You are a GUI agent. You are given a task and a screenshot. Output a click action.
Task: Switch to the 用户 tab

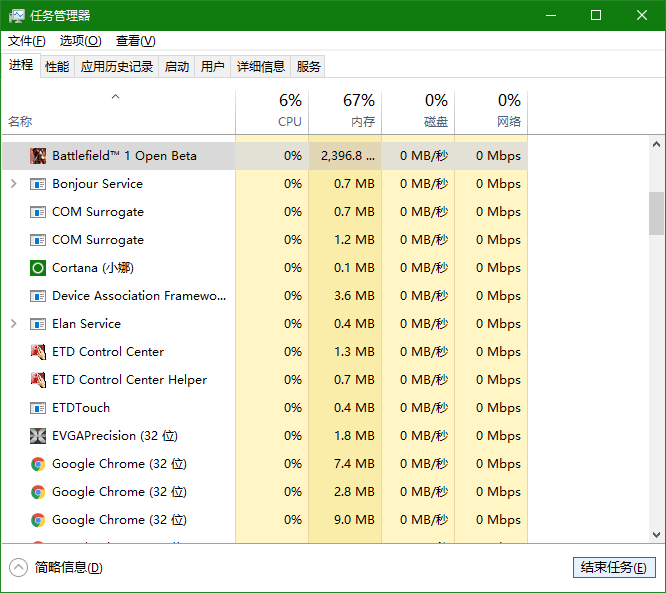coord(212,67)
